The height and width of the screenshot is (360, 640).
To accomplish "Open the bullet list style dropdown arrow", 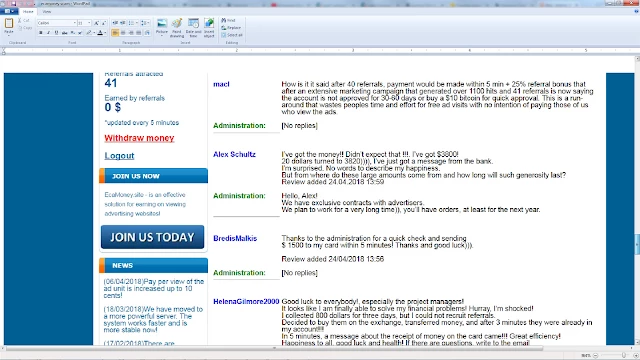I will point(137,23).
